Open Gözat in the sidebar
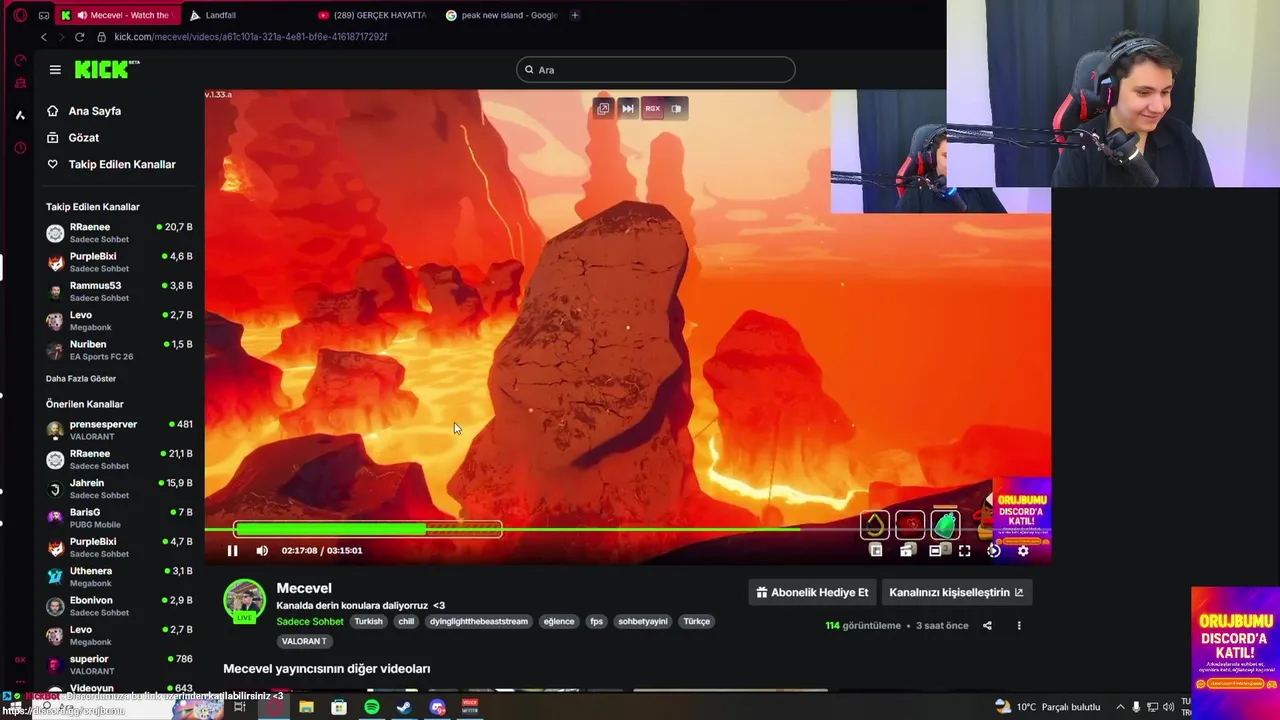1280x720 pixels. [83, 138]
